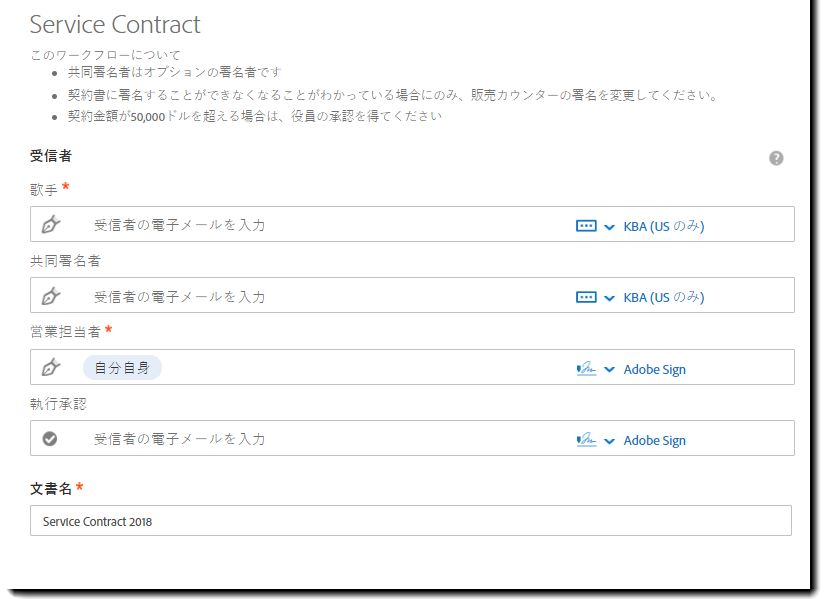Click the KBA (US のみ) link for 歌手
Image resolution: width=830 pixels, height=599 pixels.
pos(664,226)
